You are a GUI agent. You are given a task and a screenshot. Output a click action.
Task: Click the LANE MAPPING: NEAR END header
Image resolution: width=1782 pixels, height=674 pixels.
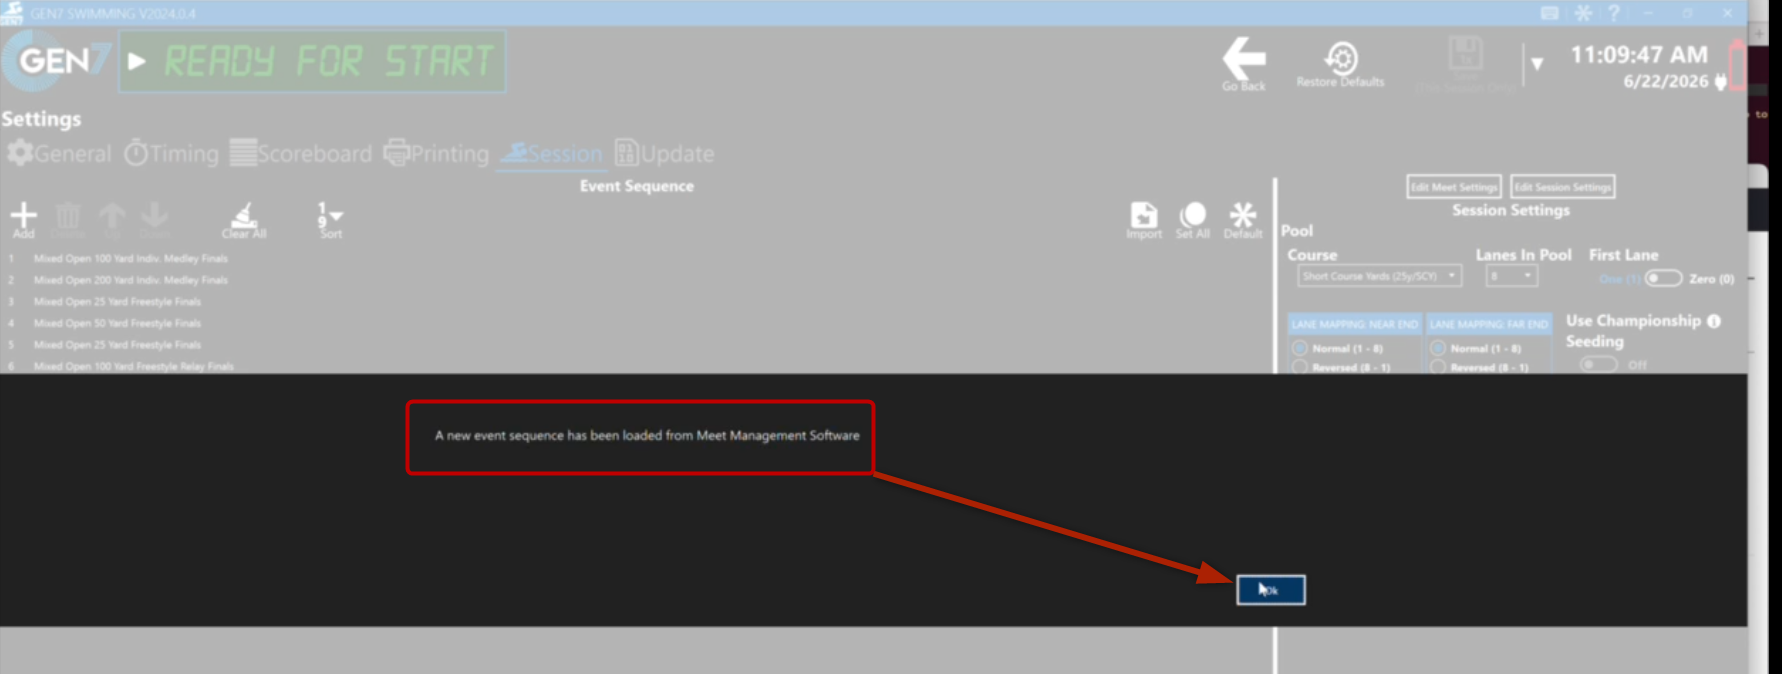click(x=1355, y=324)
